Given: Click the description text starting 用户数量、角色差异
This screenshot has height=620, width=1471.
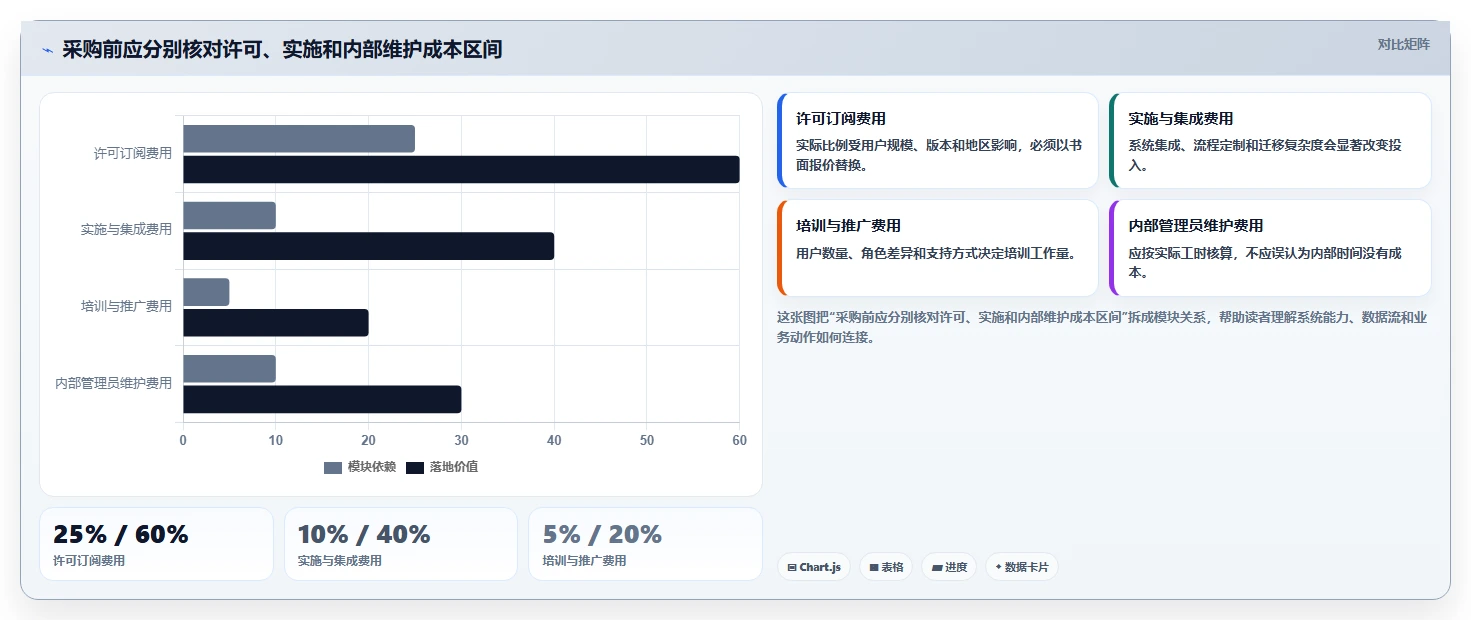Looking at the screenshot, I should (936, 254).
